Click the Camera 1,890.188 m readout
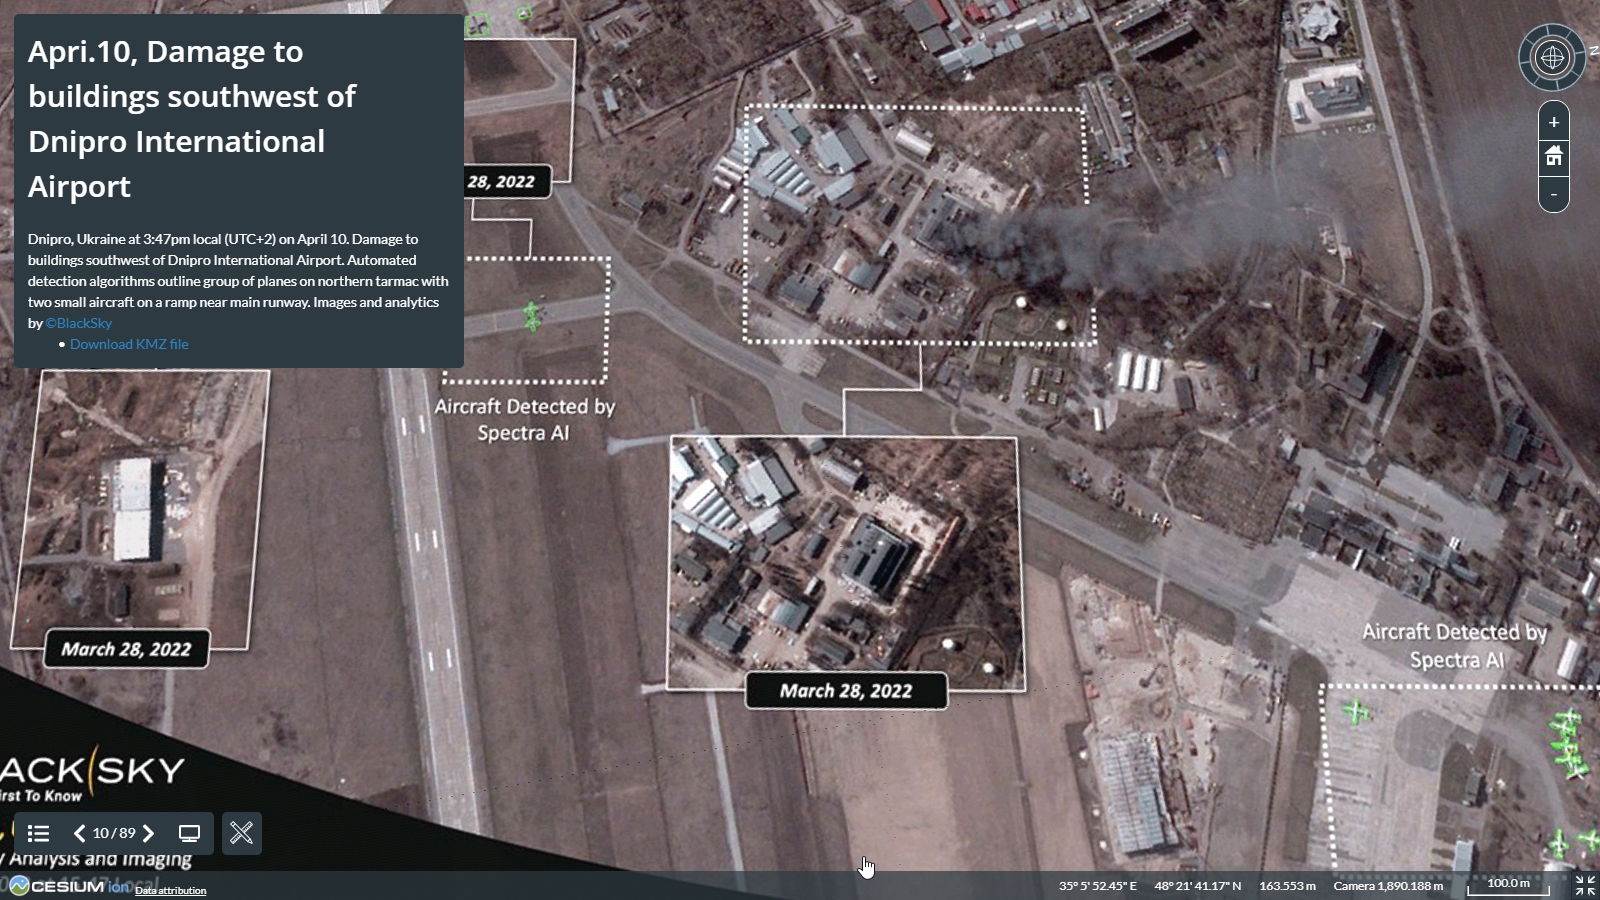The height and width of the screenshot is (900, 1600). tap(1388, 886)
